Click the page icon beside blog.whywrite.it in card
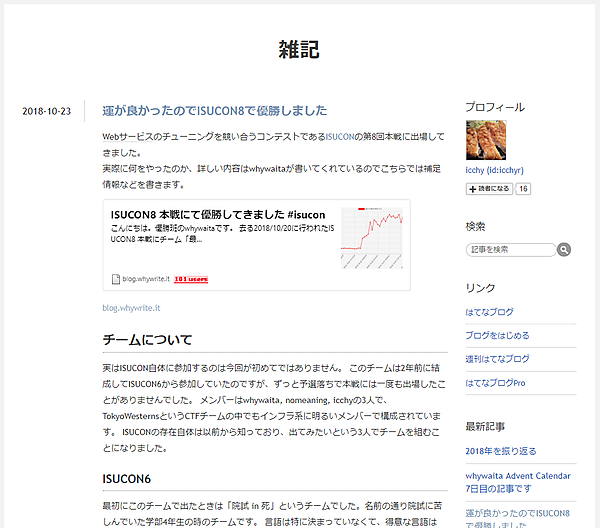Viewport: 600px width, 528px height. (116, 279)
